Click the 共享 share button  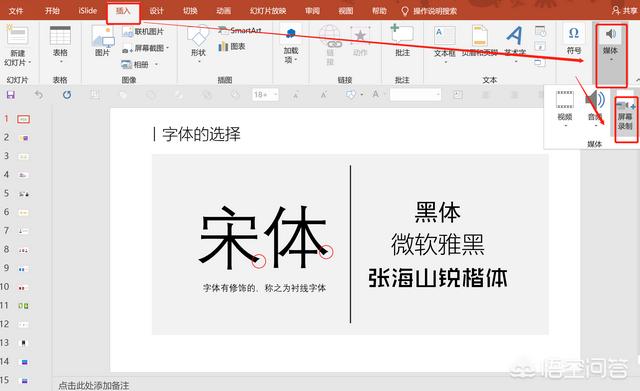coord(625,11)
